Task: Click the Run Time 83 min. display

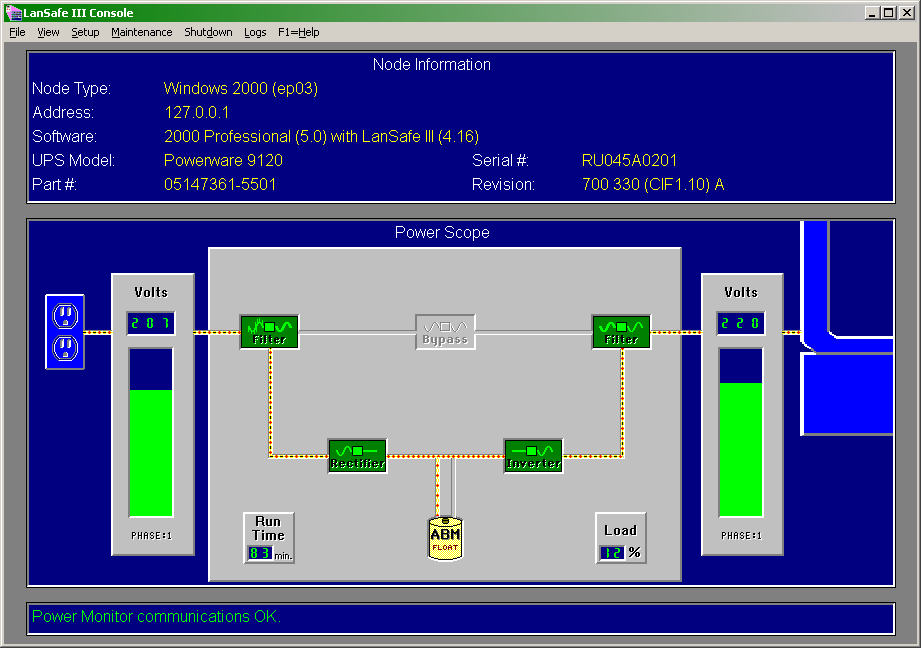Action: 269,538
